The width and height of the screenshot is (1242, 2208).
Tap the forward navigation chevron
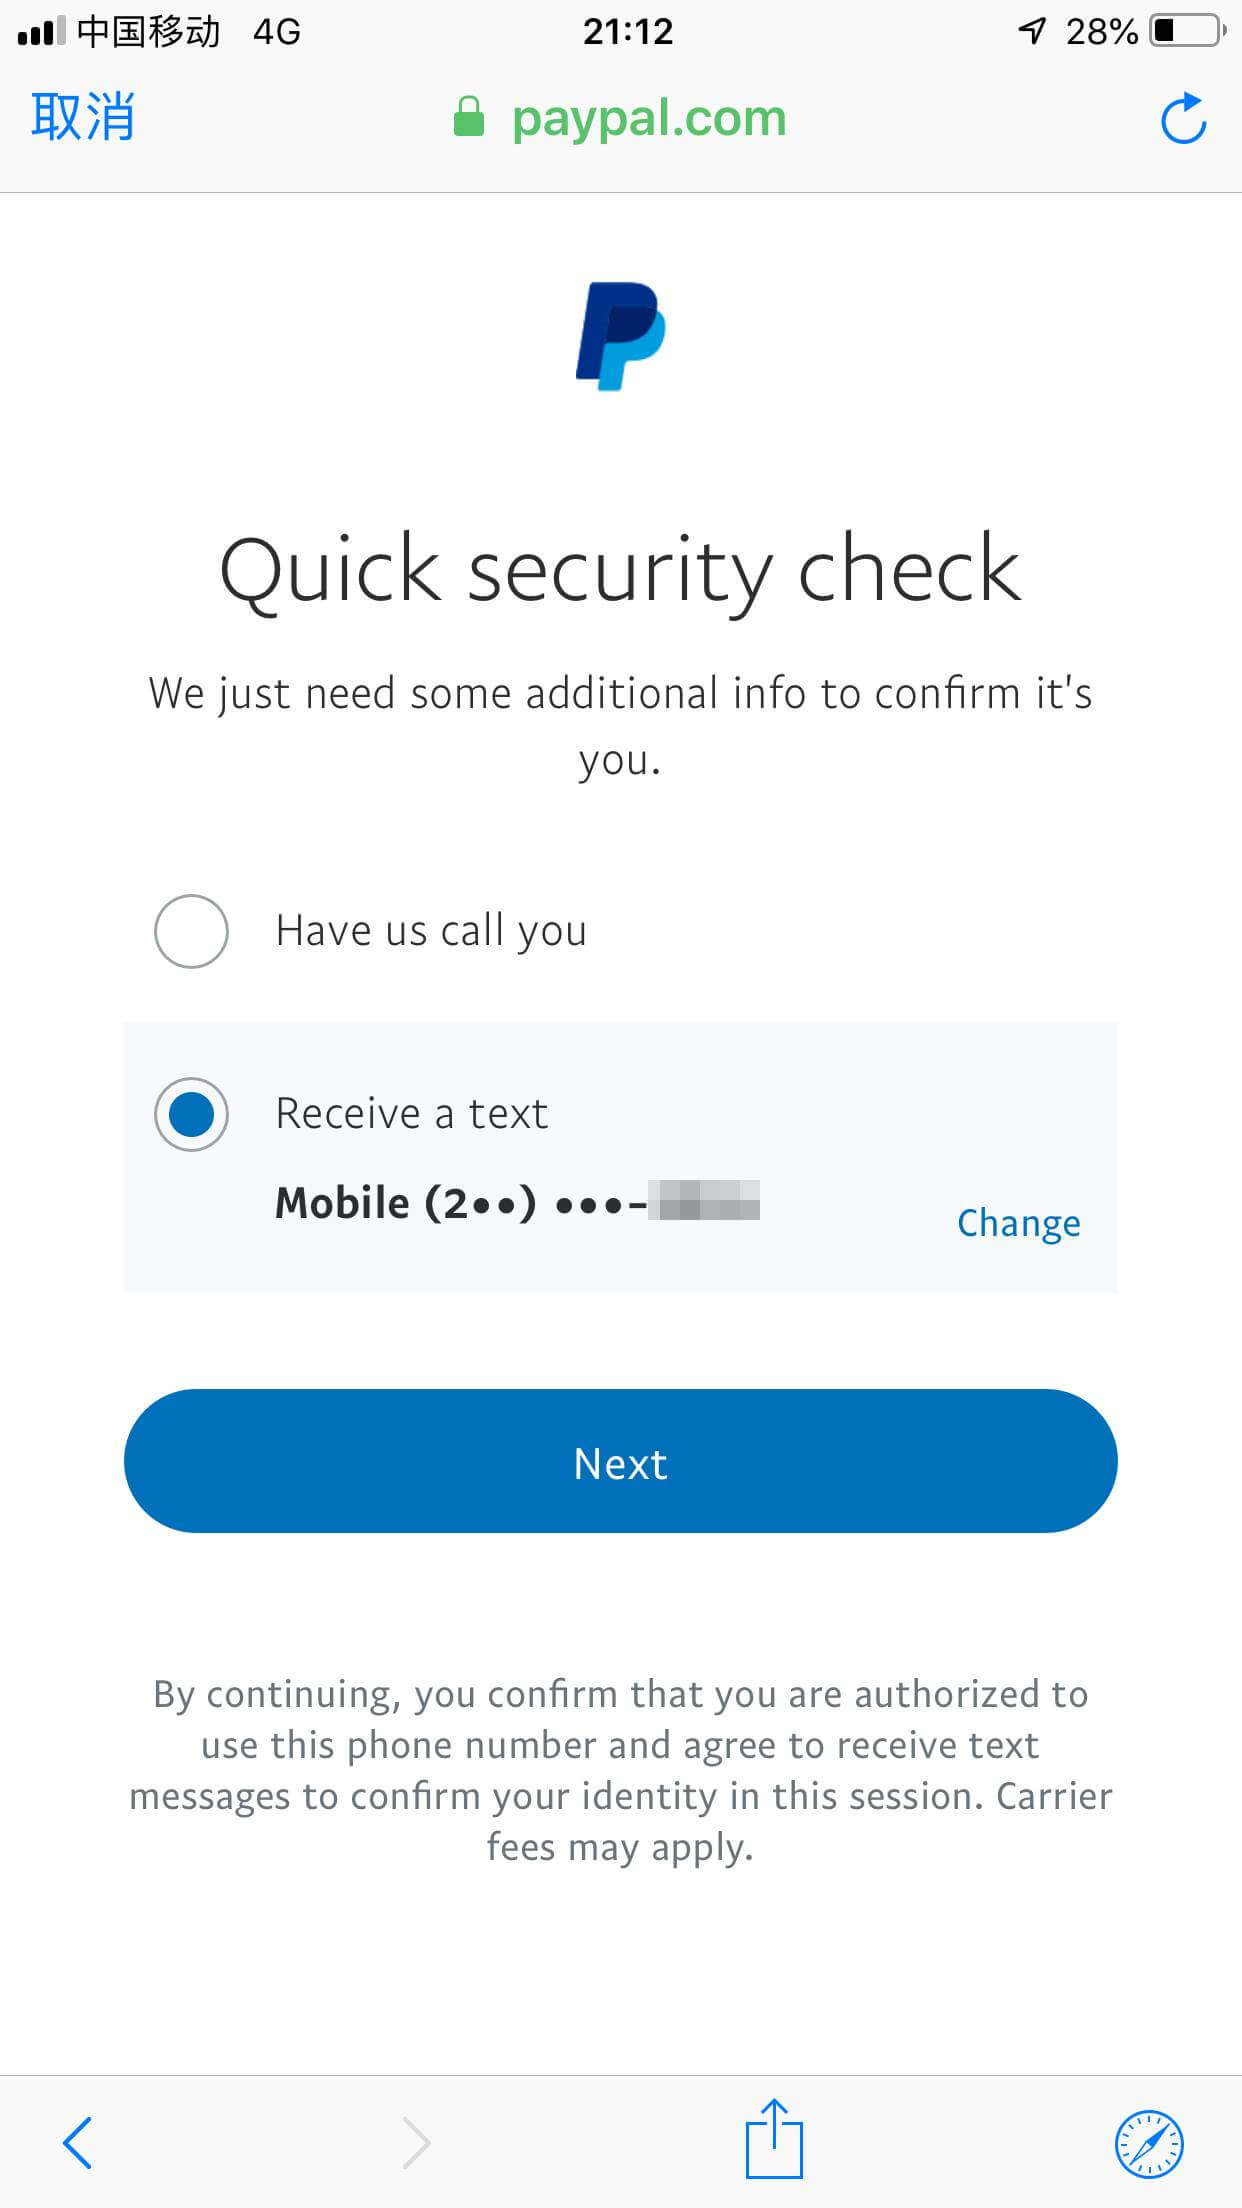coord(416,2142)
